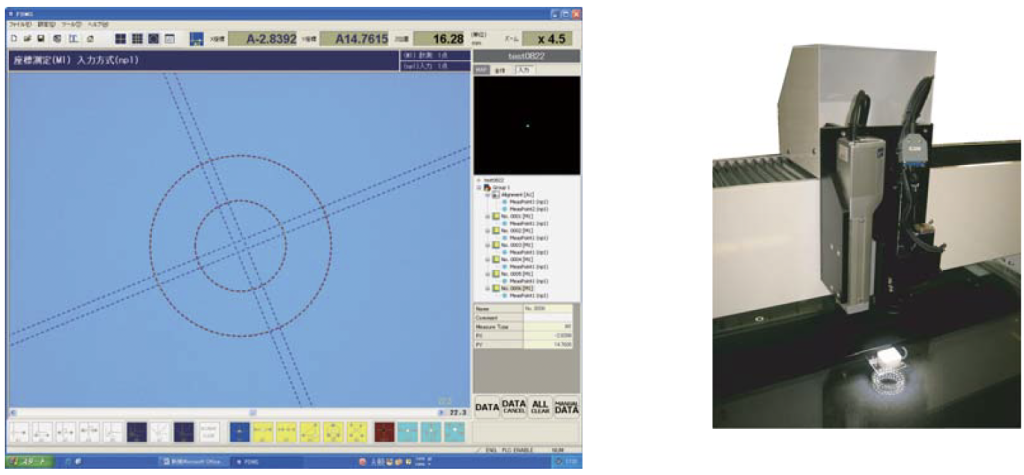1024x475 pixels.
Task: Click the calendar-style table icon in toolbar
Action: (170, 39)
